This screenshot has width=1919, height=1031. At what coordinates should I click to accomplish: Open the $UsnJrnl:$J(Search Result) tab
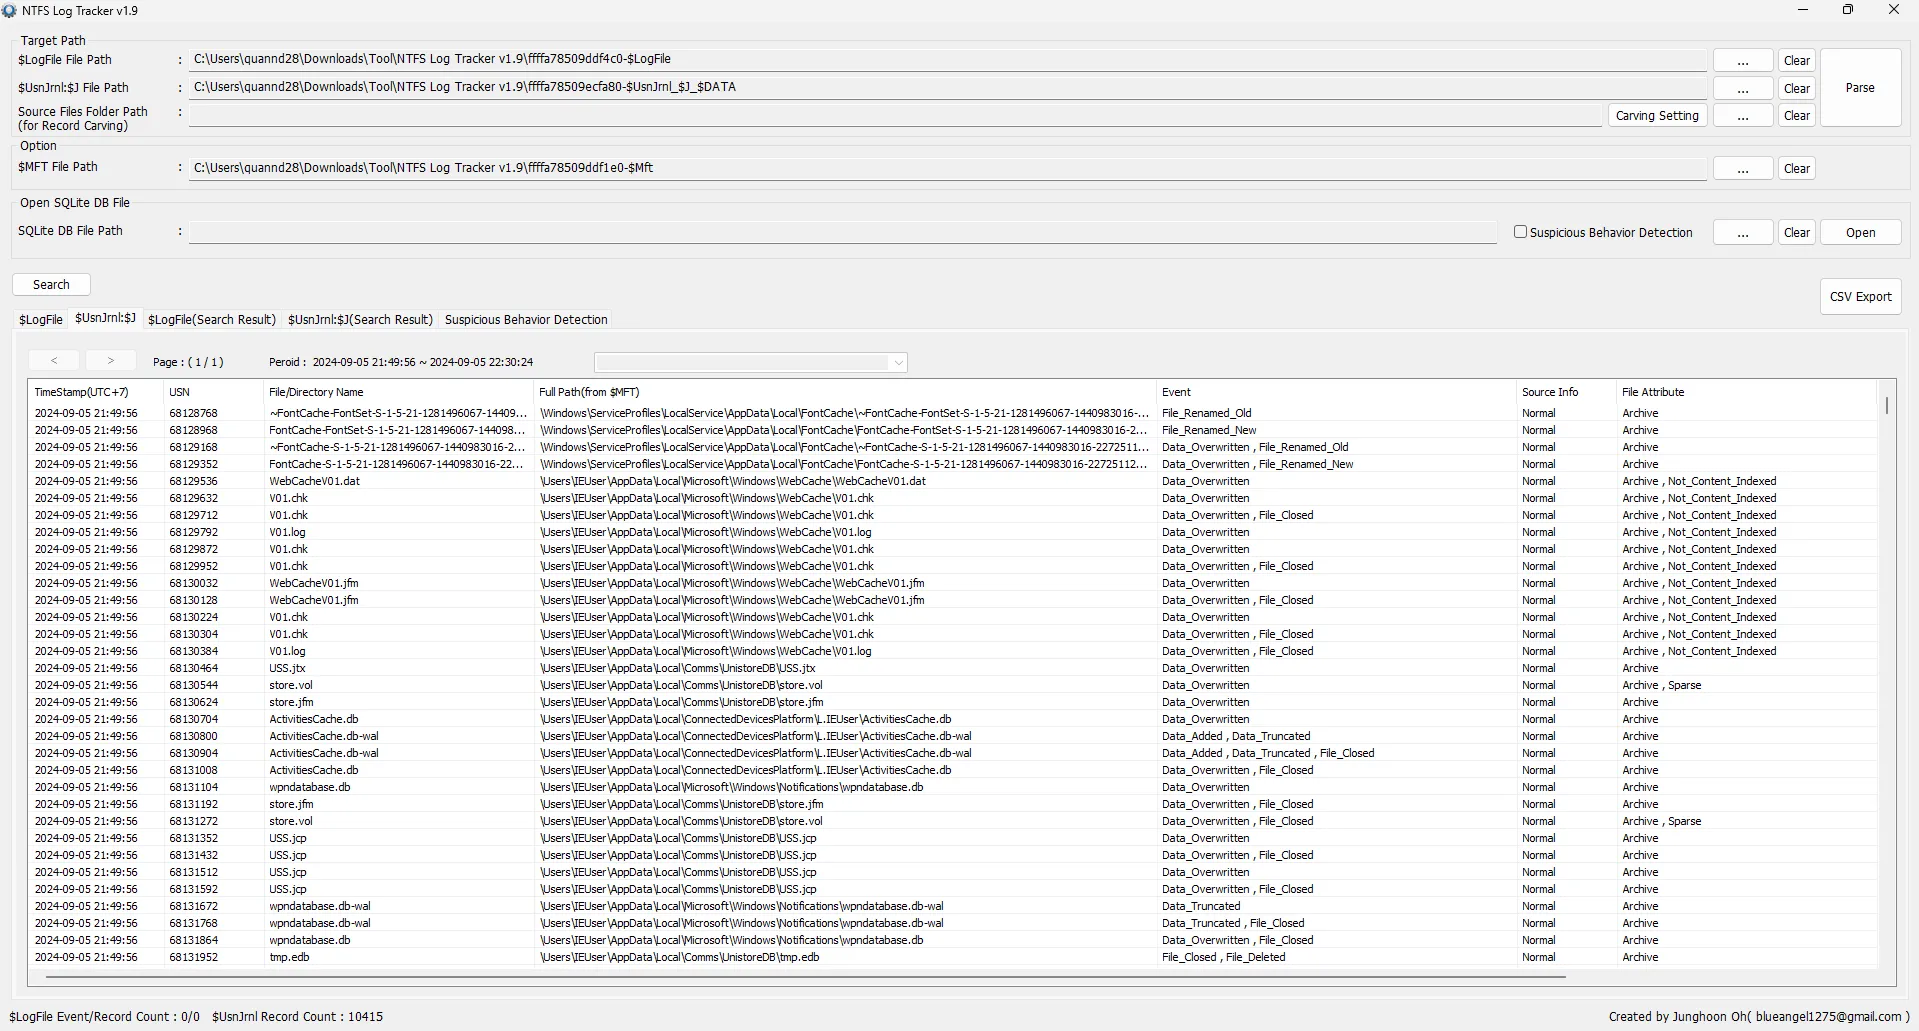point(360,320)
